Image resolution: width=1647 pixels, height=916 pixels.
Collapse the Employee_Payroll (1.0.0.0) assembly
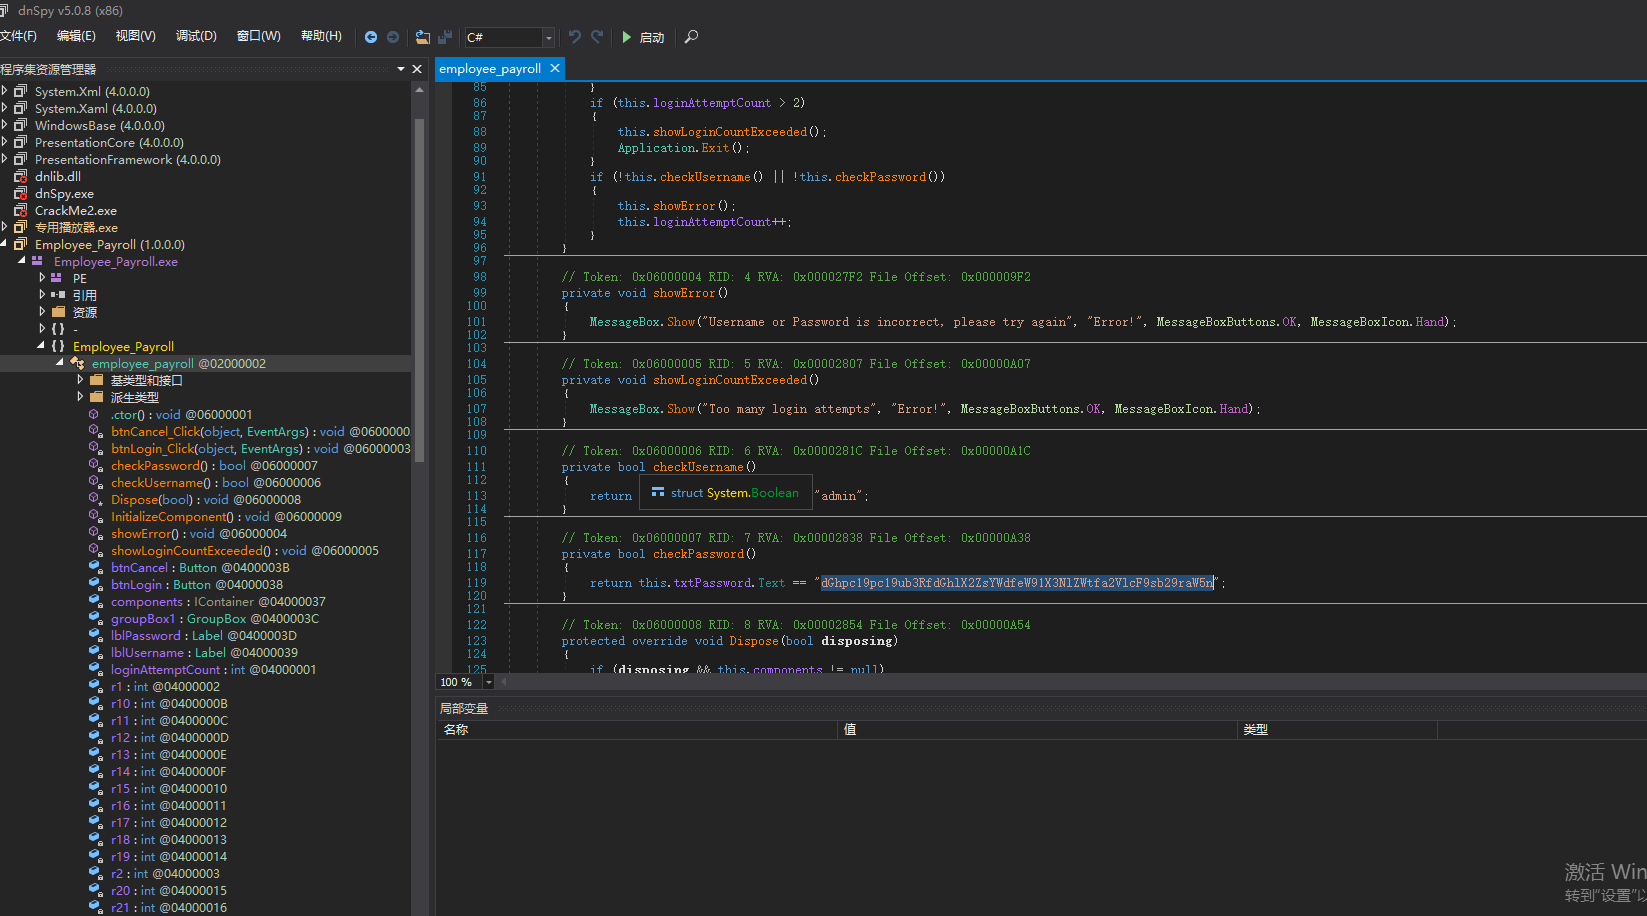click(x=5, y=244)
